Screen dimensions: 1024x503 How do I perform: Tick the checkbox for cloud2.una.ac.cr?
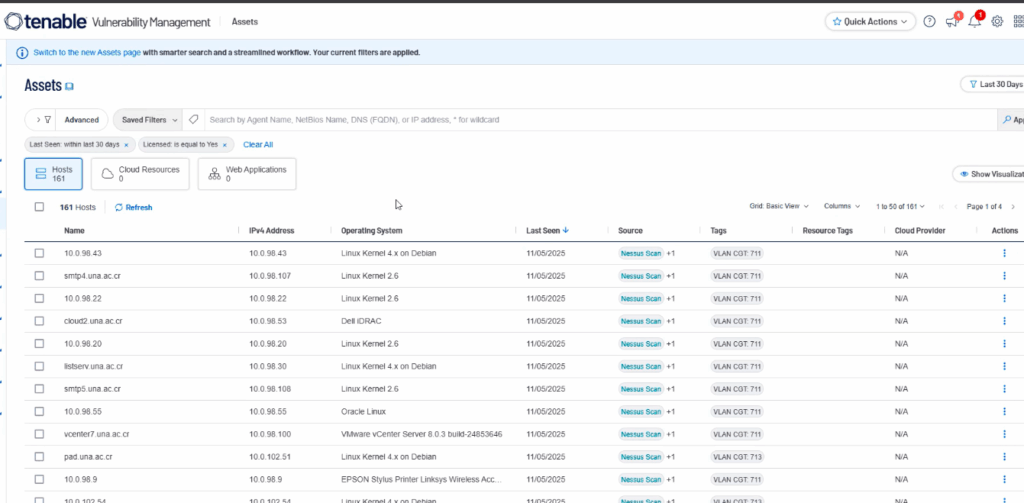39,321
